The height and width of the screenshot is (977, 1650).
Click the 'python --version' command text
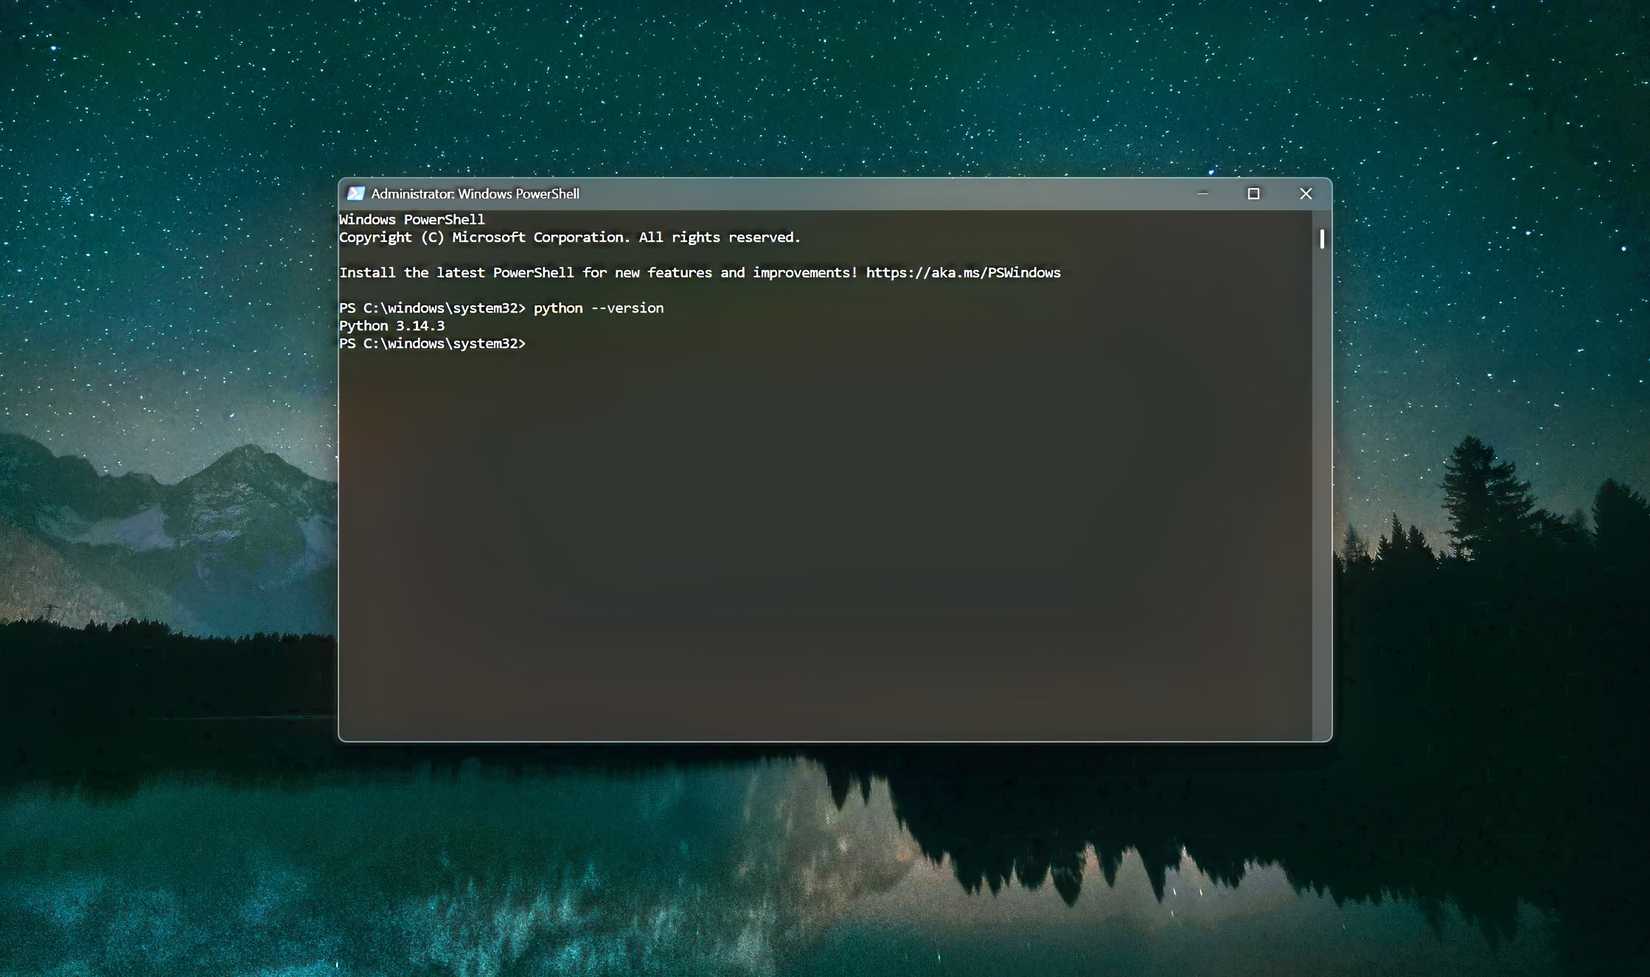pos(598,308)
